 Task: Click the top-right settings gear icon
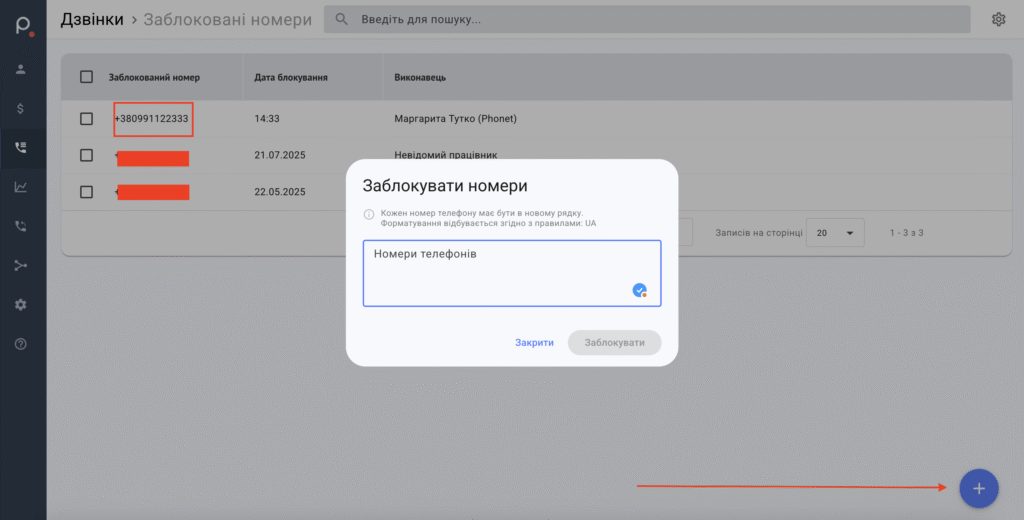[998, 20]
